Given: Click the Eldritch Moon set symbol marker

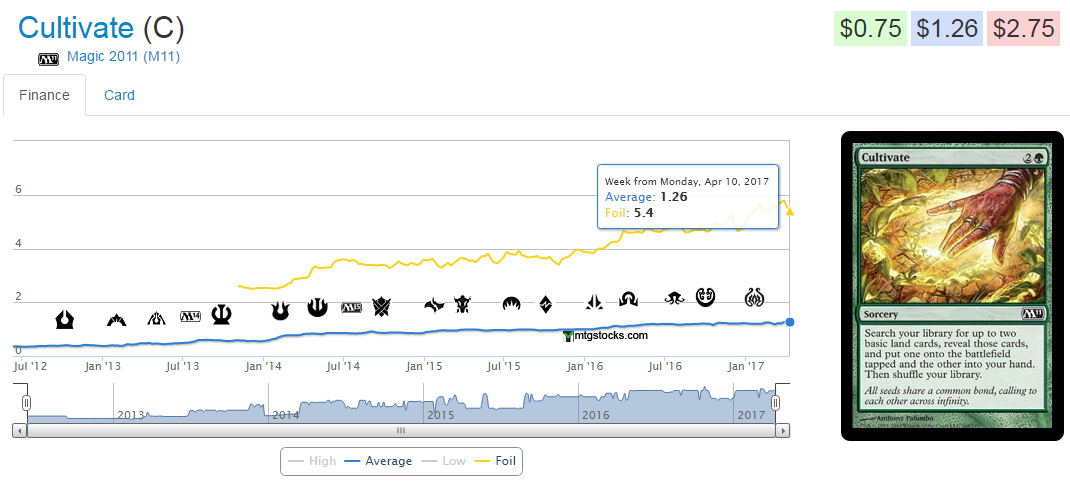Looking at the screenshot, I should coord(675,298).
